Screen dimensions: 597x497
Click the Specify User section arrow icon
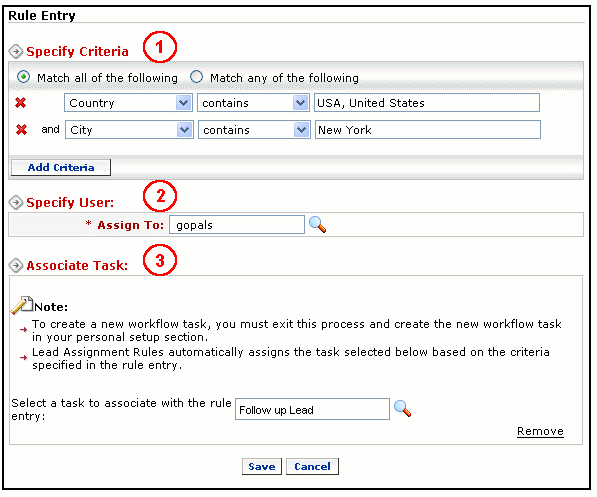[x=16, y=202]
